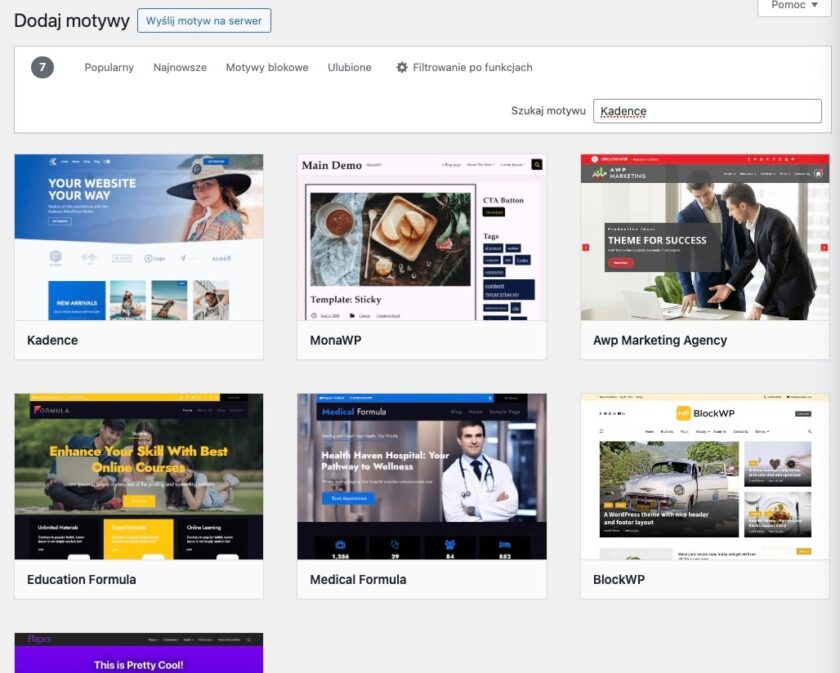Open the Kadence theme thumbnail
Image resolution: width=840 pixels, height=673 pixels.
click(139, 237)
